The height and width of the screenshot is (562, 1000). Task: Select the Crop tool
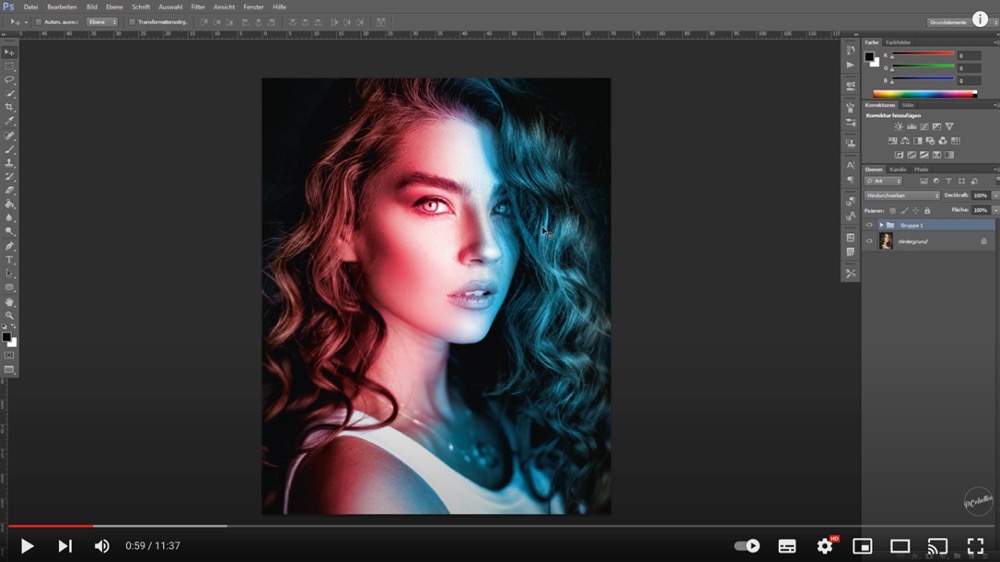[10, 107]
